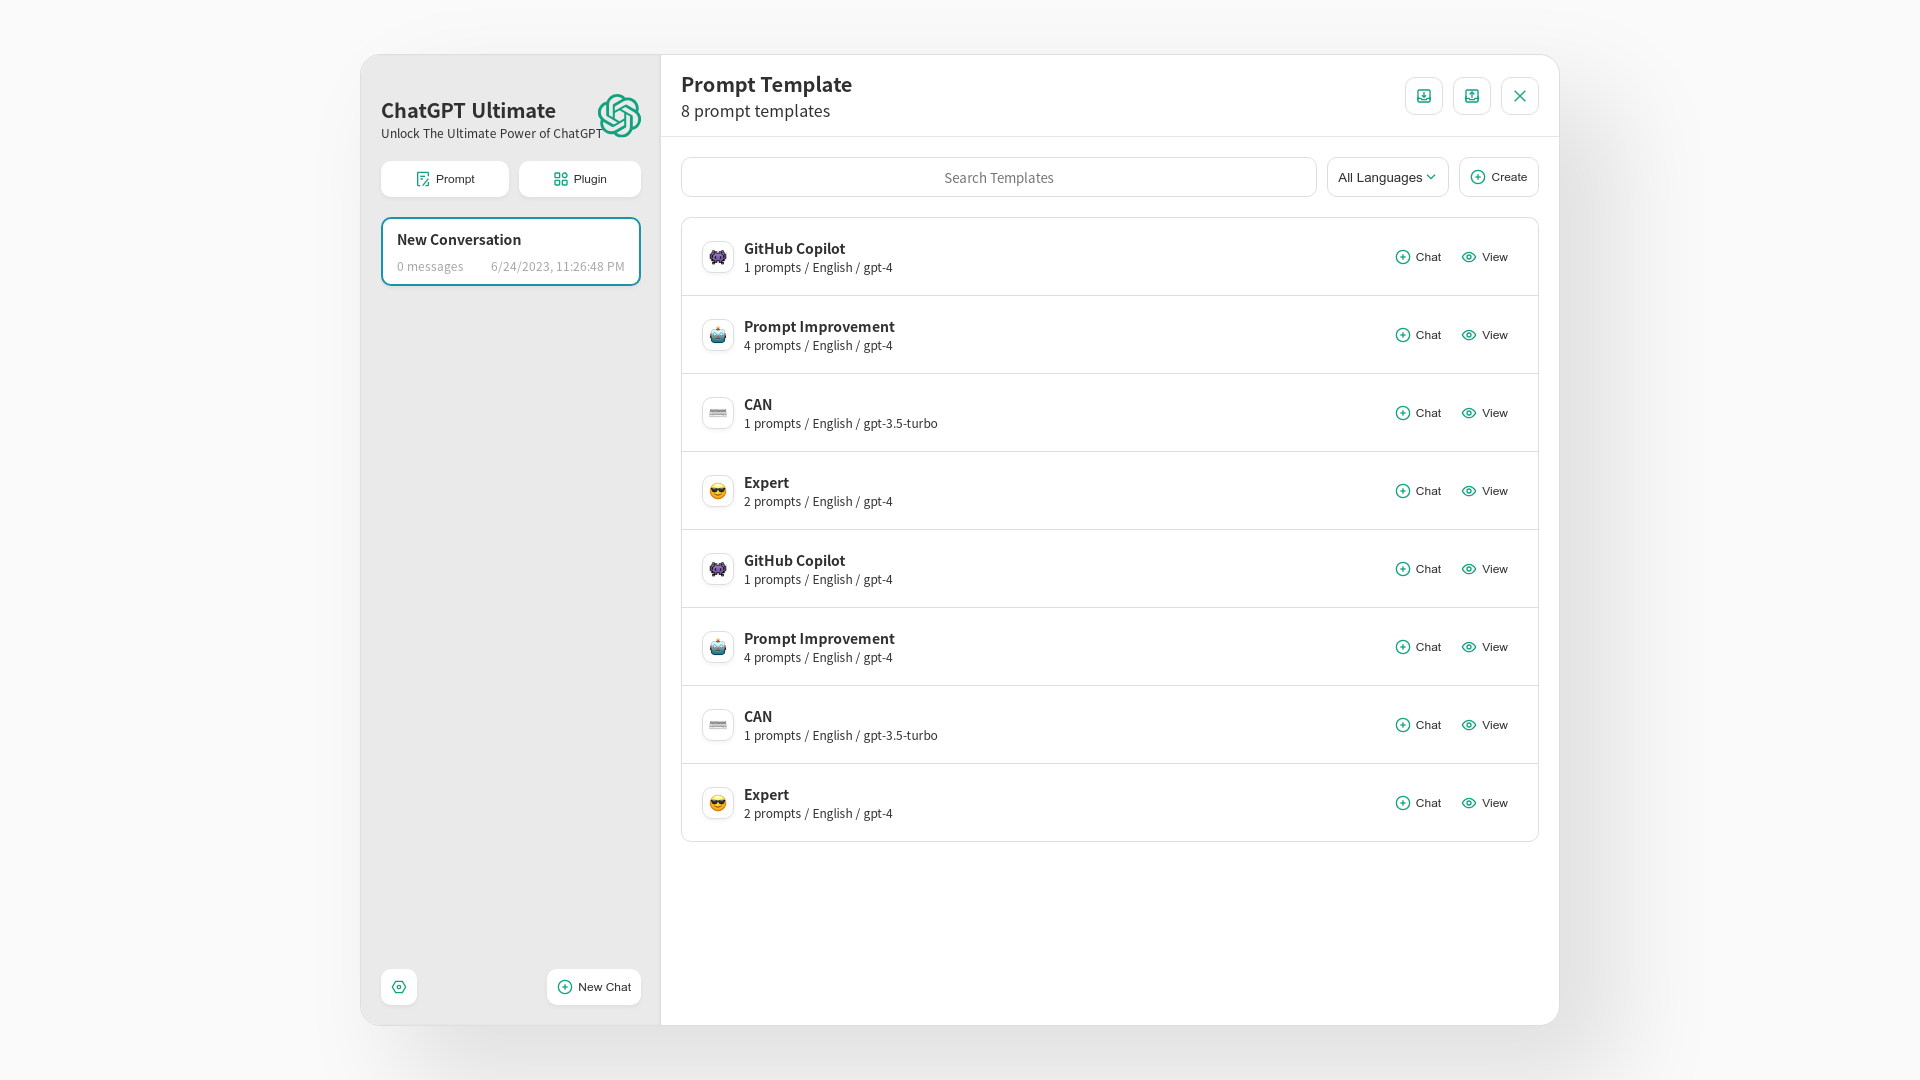Click the '8 prompt templates' subtitle

755,111
